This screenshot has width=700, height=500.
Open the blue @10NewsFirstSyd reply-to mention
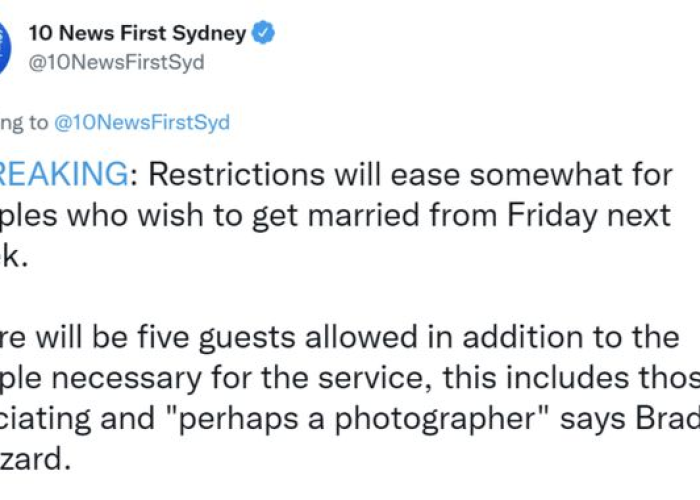142,122
